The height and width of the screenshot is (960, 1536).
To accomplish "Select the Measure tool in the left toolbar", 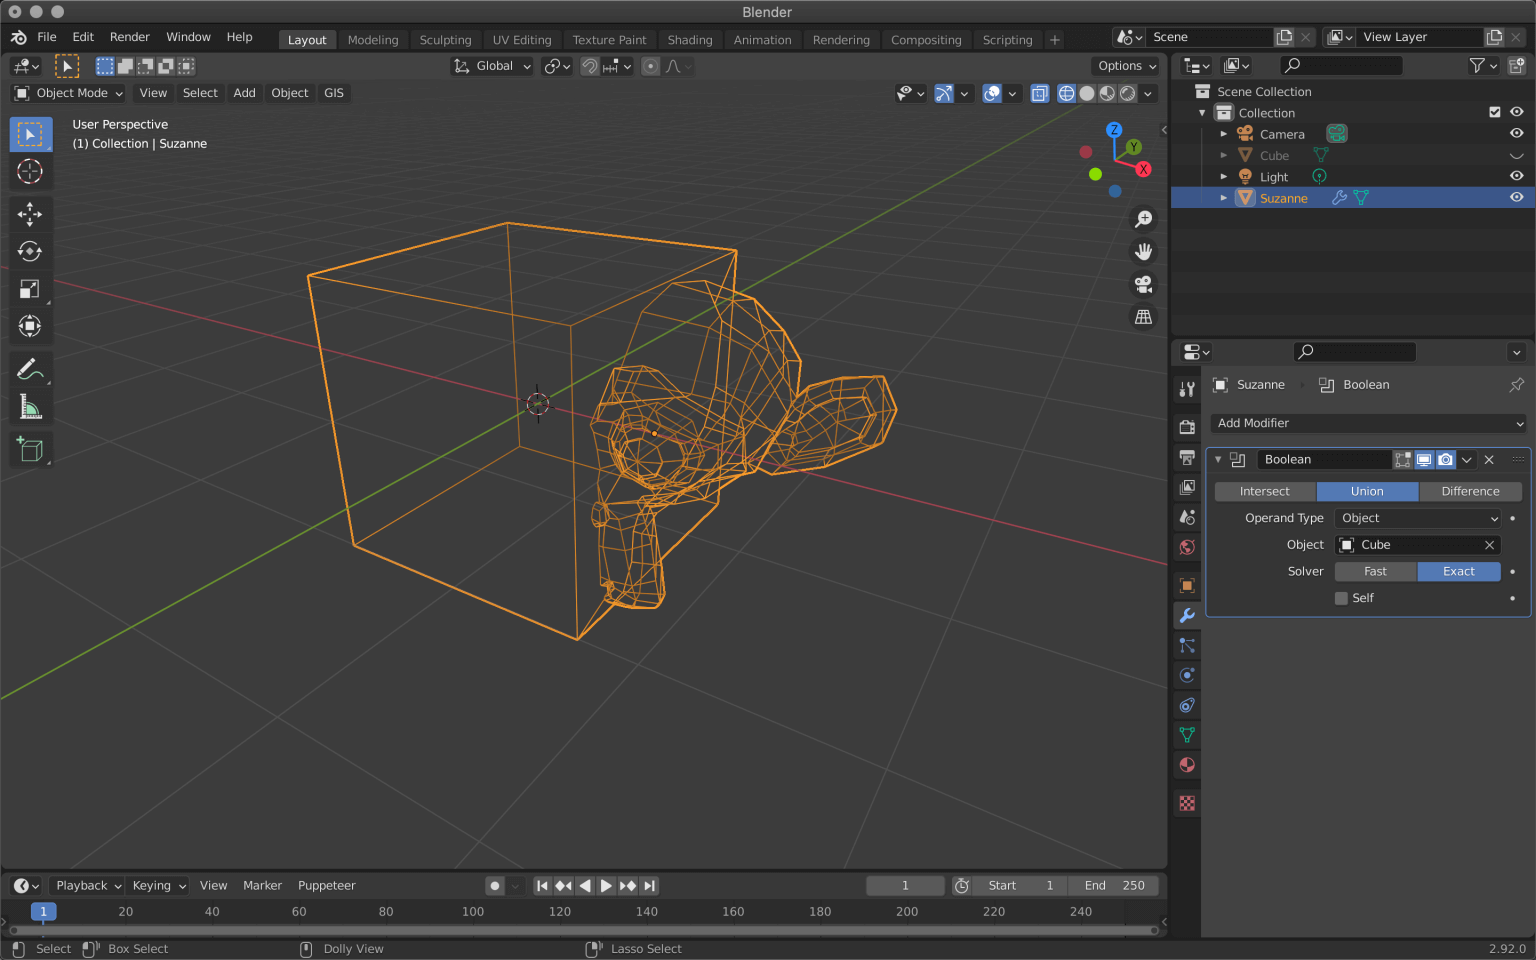I will [x=30, y=406].
